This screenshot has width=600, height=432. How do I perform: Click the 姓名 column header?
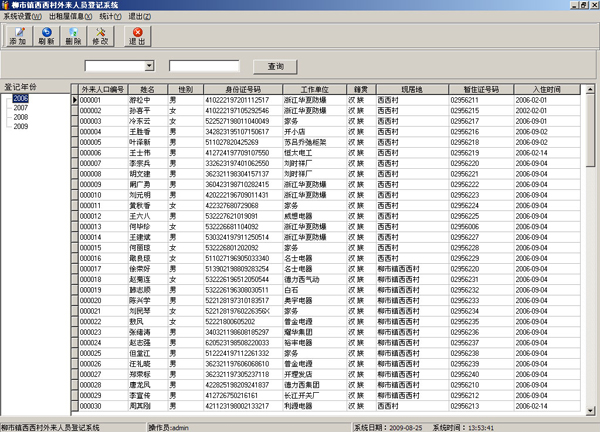147,90
